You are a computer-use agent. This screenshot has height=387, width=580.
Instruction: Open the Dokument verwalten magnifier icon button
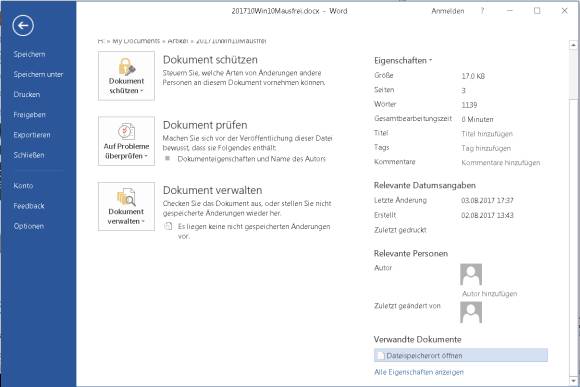[x=126, y=206]
